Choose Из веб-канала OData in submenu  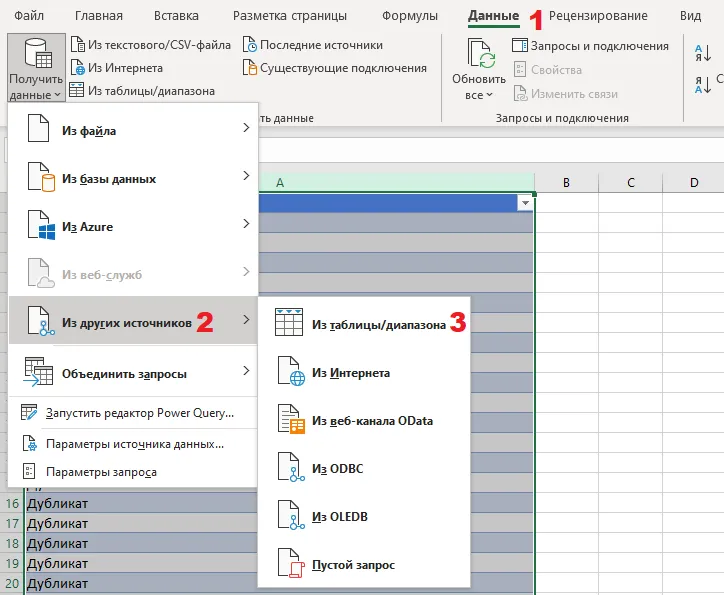[371, 421]
